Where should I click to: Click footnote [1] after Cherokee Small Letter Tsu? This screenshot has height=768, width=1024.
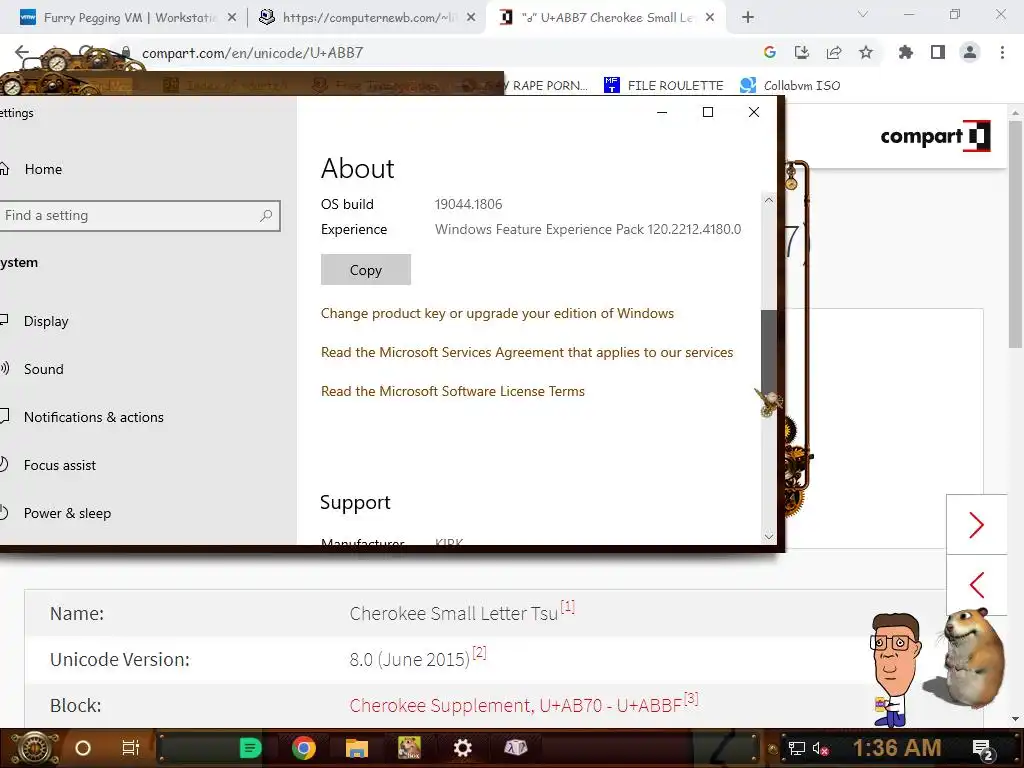pyautogui.click(x=568, y=607)
